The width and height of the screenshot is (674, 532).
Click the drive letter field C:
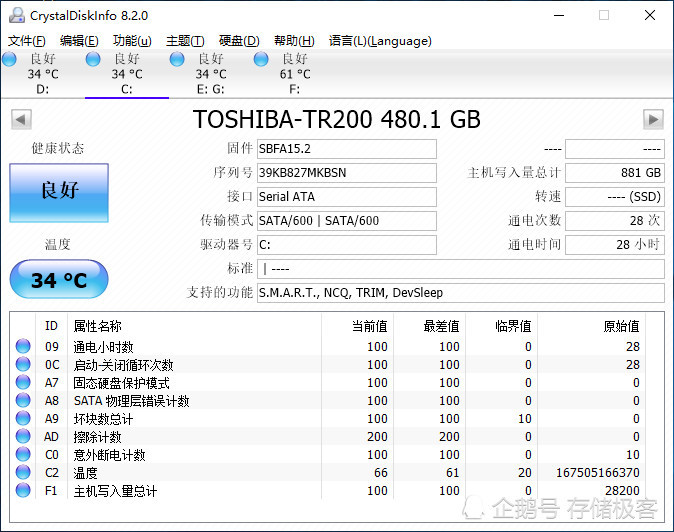[347, 245]
